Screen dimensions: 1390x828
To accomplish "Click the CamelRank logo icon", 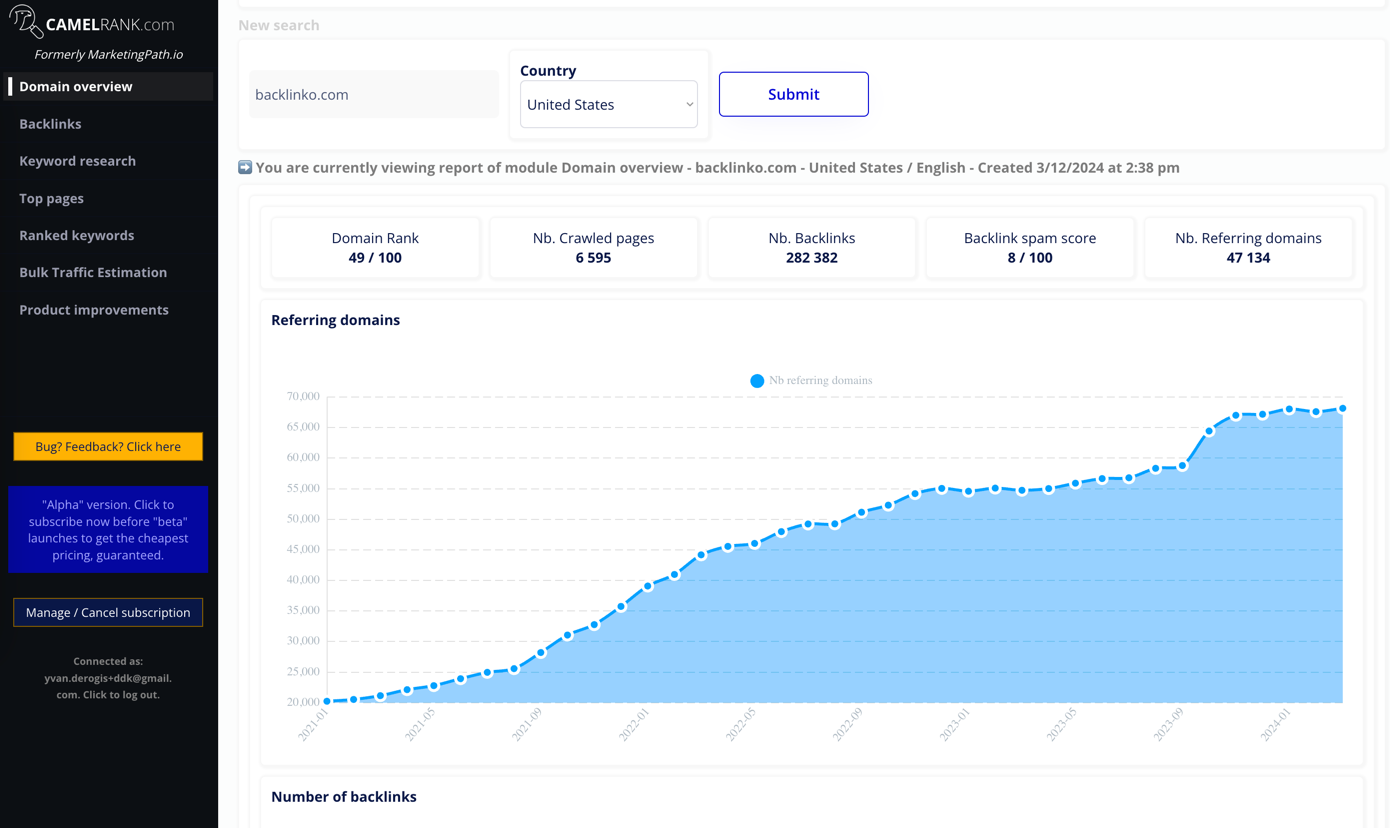I will tap(26, 21).
